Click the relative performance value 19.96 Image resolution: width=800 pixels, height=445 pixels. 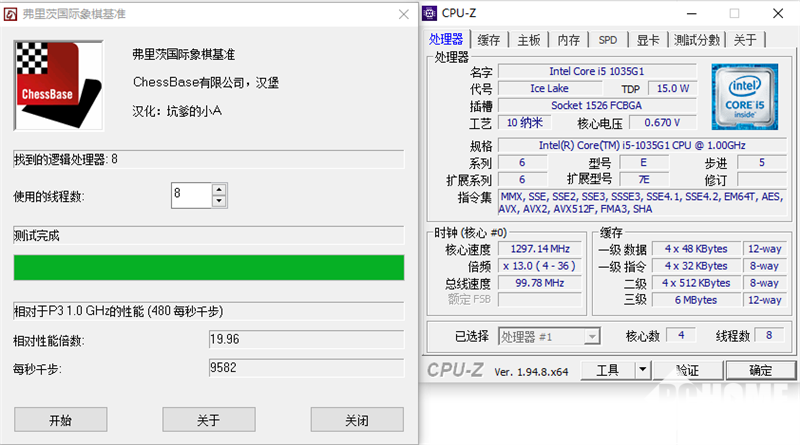point(306,339)
